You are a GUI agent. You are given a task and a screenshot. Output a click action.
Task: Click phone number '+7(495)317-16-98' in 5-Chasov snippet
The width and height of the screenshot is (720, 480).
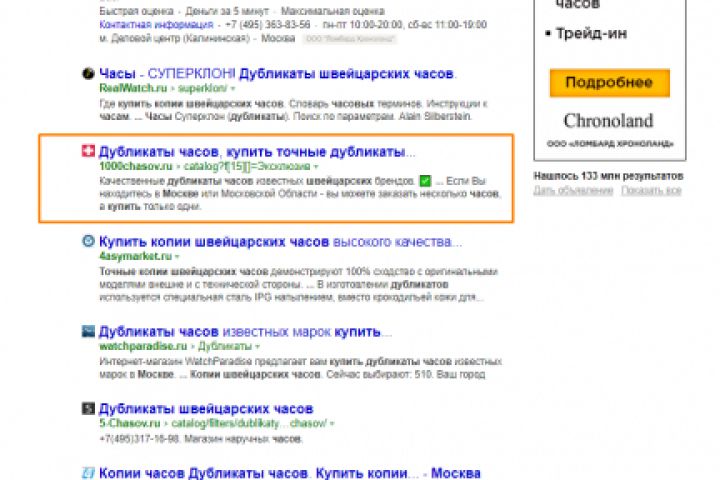coord(139,439)
